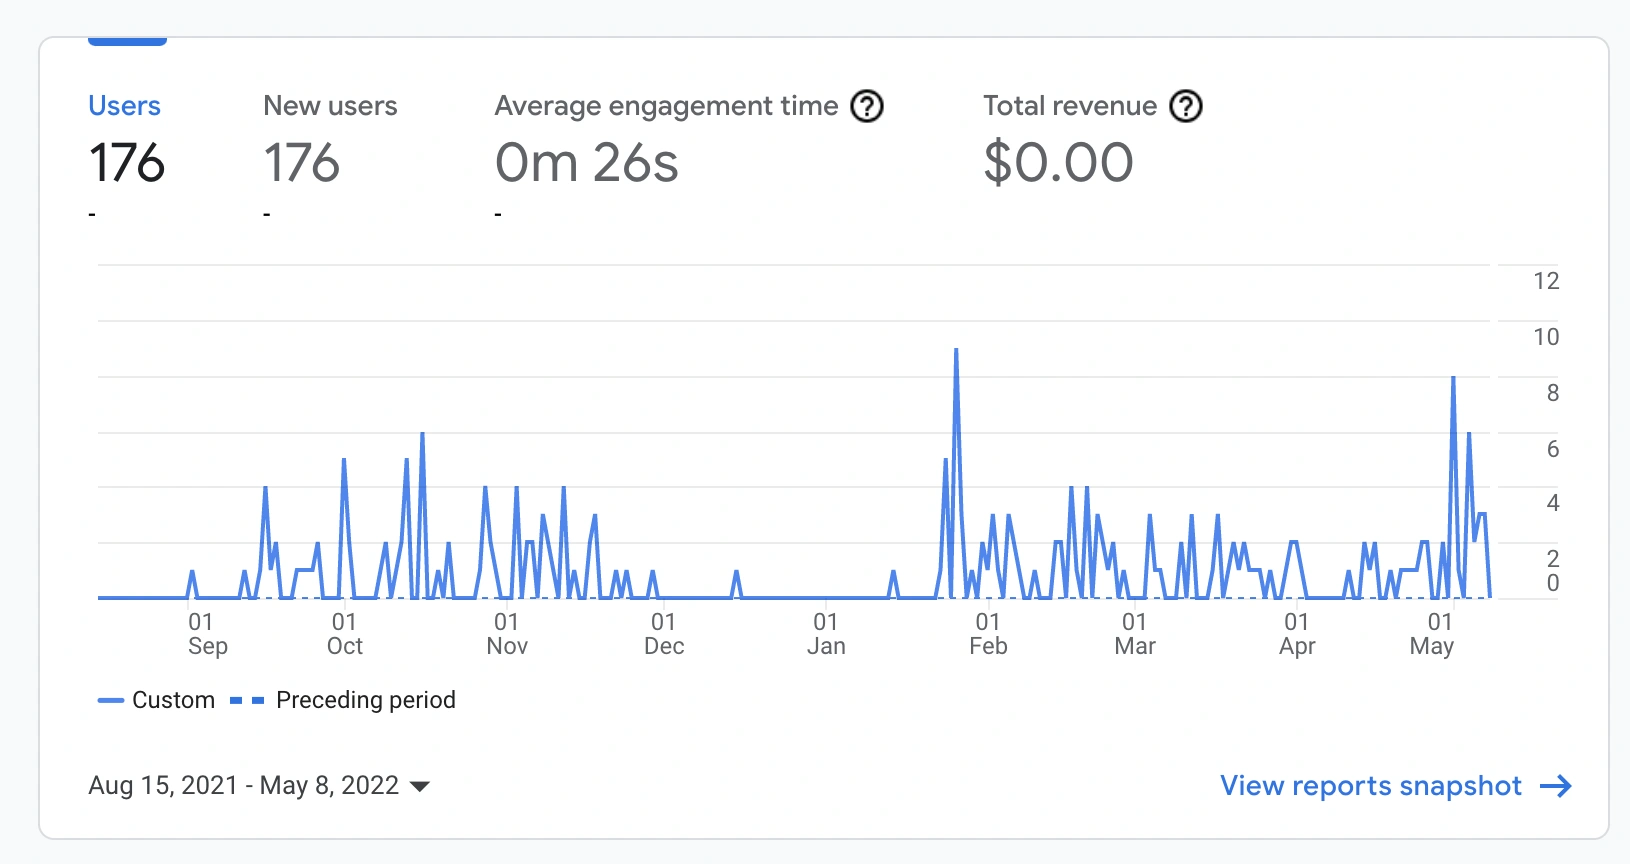Image resolution: width=1630 pixels, height=864 pixels.
Task: Click the tallest chart spike before 01 Feb
Action: click(956, 352)
